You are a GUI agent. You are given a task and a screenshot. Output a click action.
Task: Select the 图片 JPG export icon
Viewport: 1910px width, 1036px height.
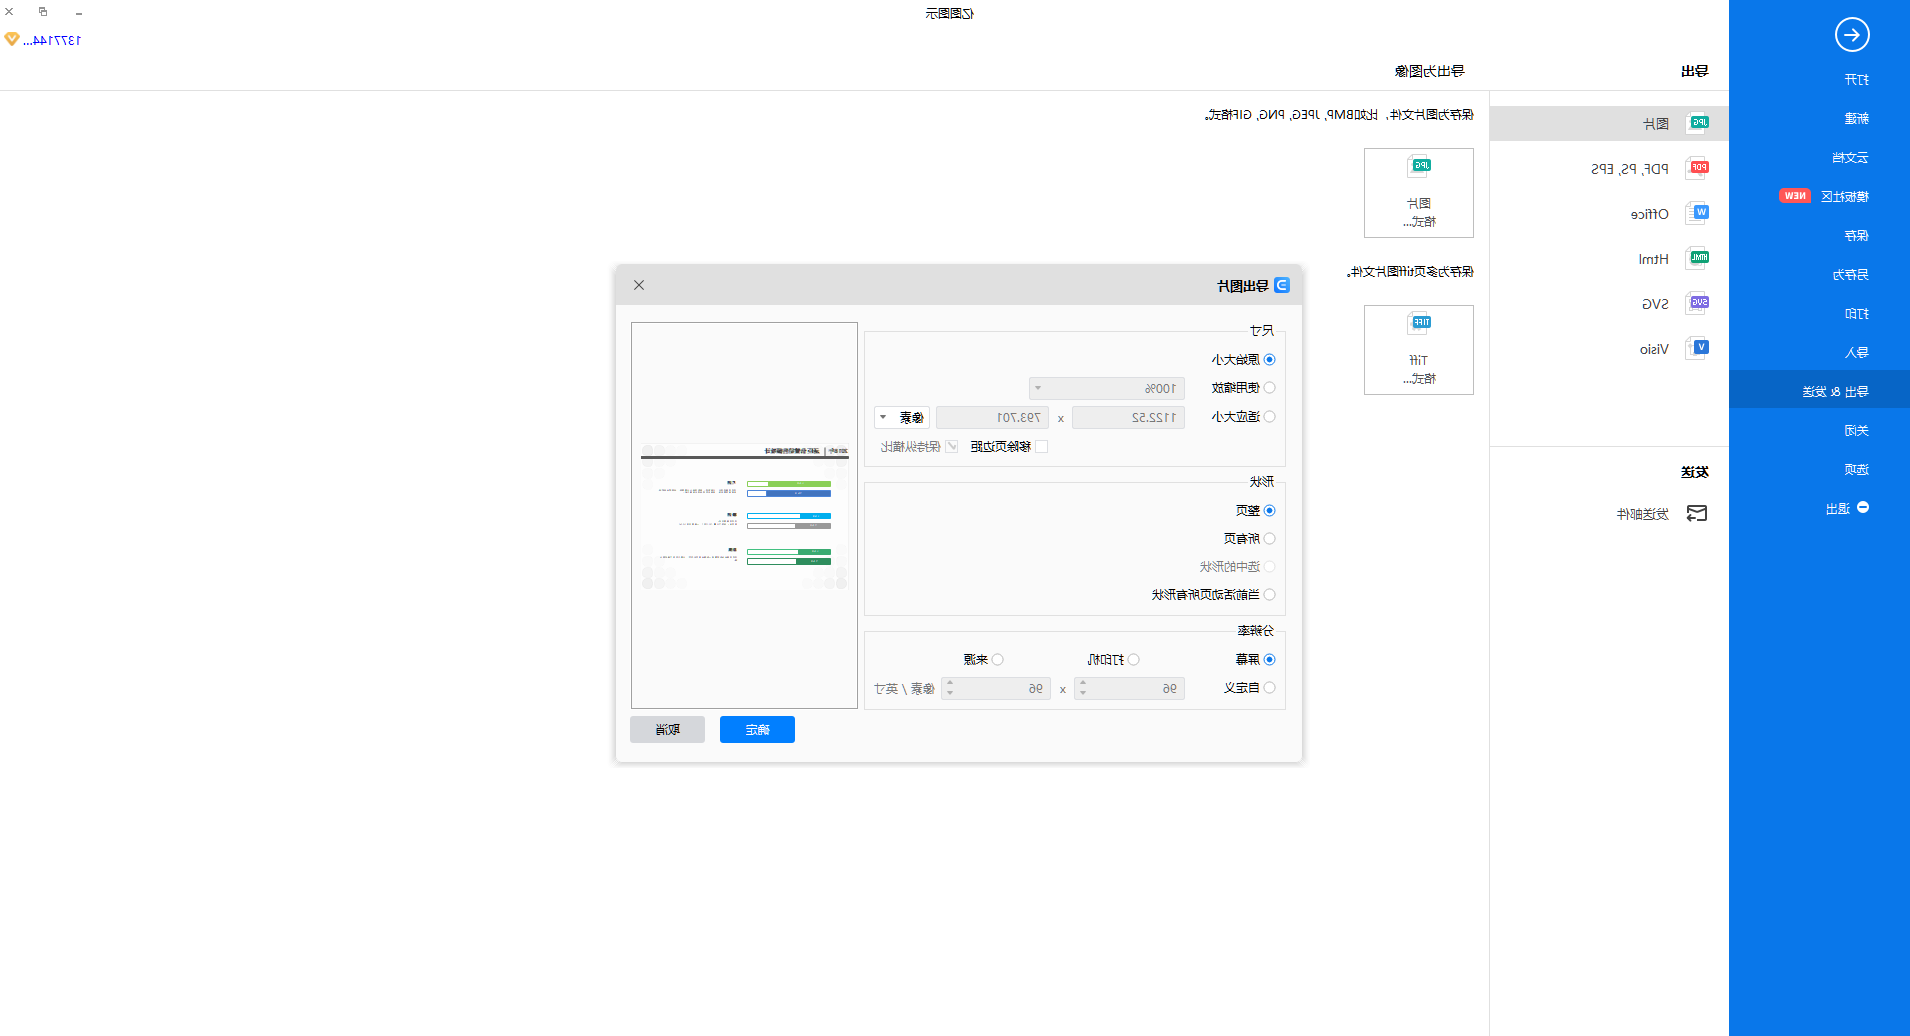click(1698, 123)
